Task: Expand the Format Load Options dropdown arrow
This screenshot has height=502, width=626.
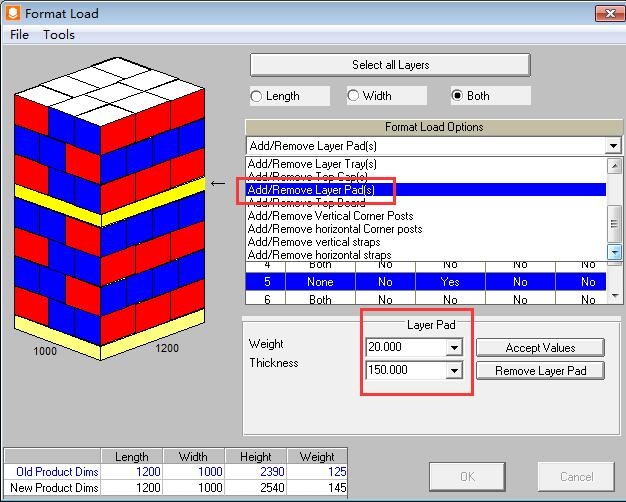Action: click(x=613, y=146)
